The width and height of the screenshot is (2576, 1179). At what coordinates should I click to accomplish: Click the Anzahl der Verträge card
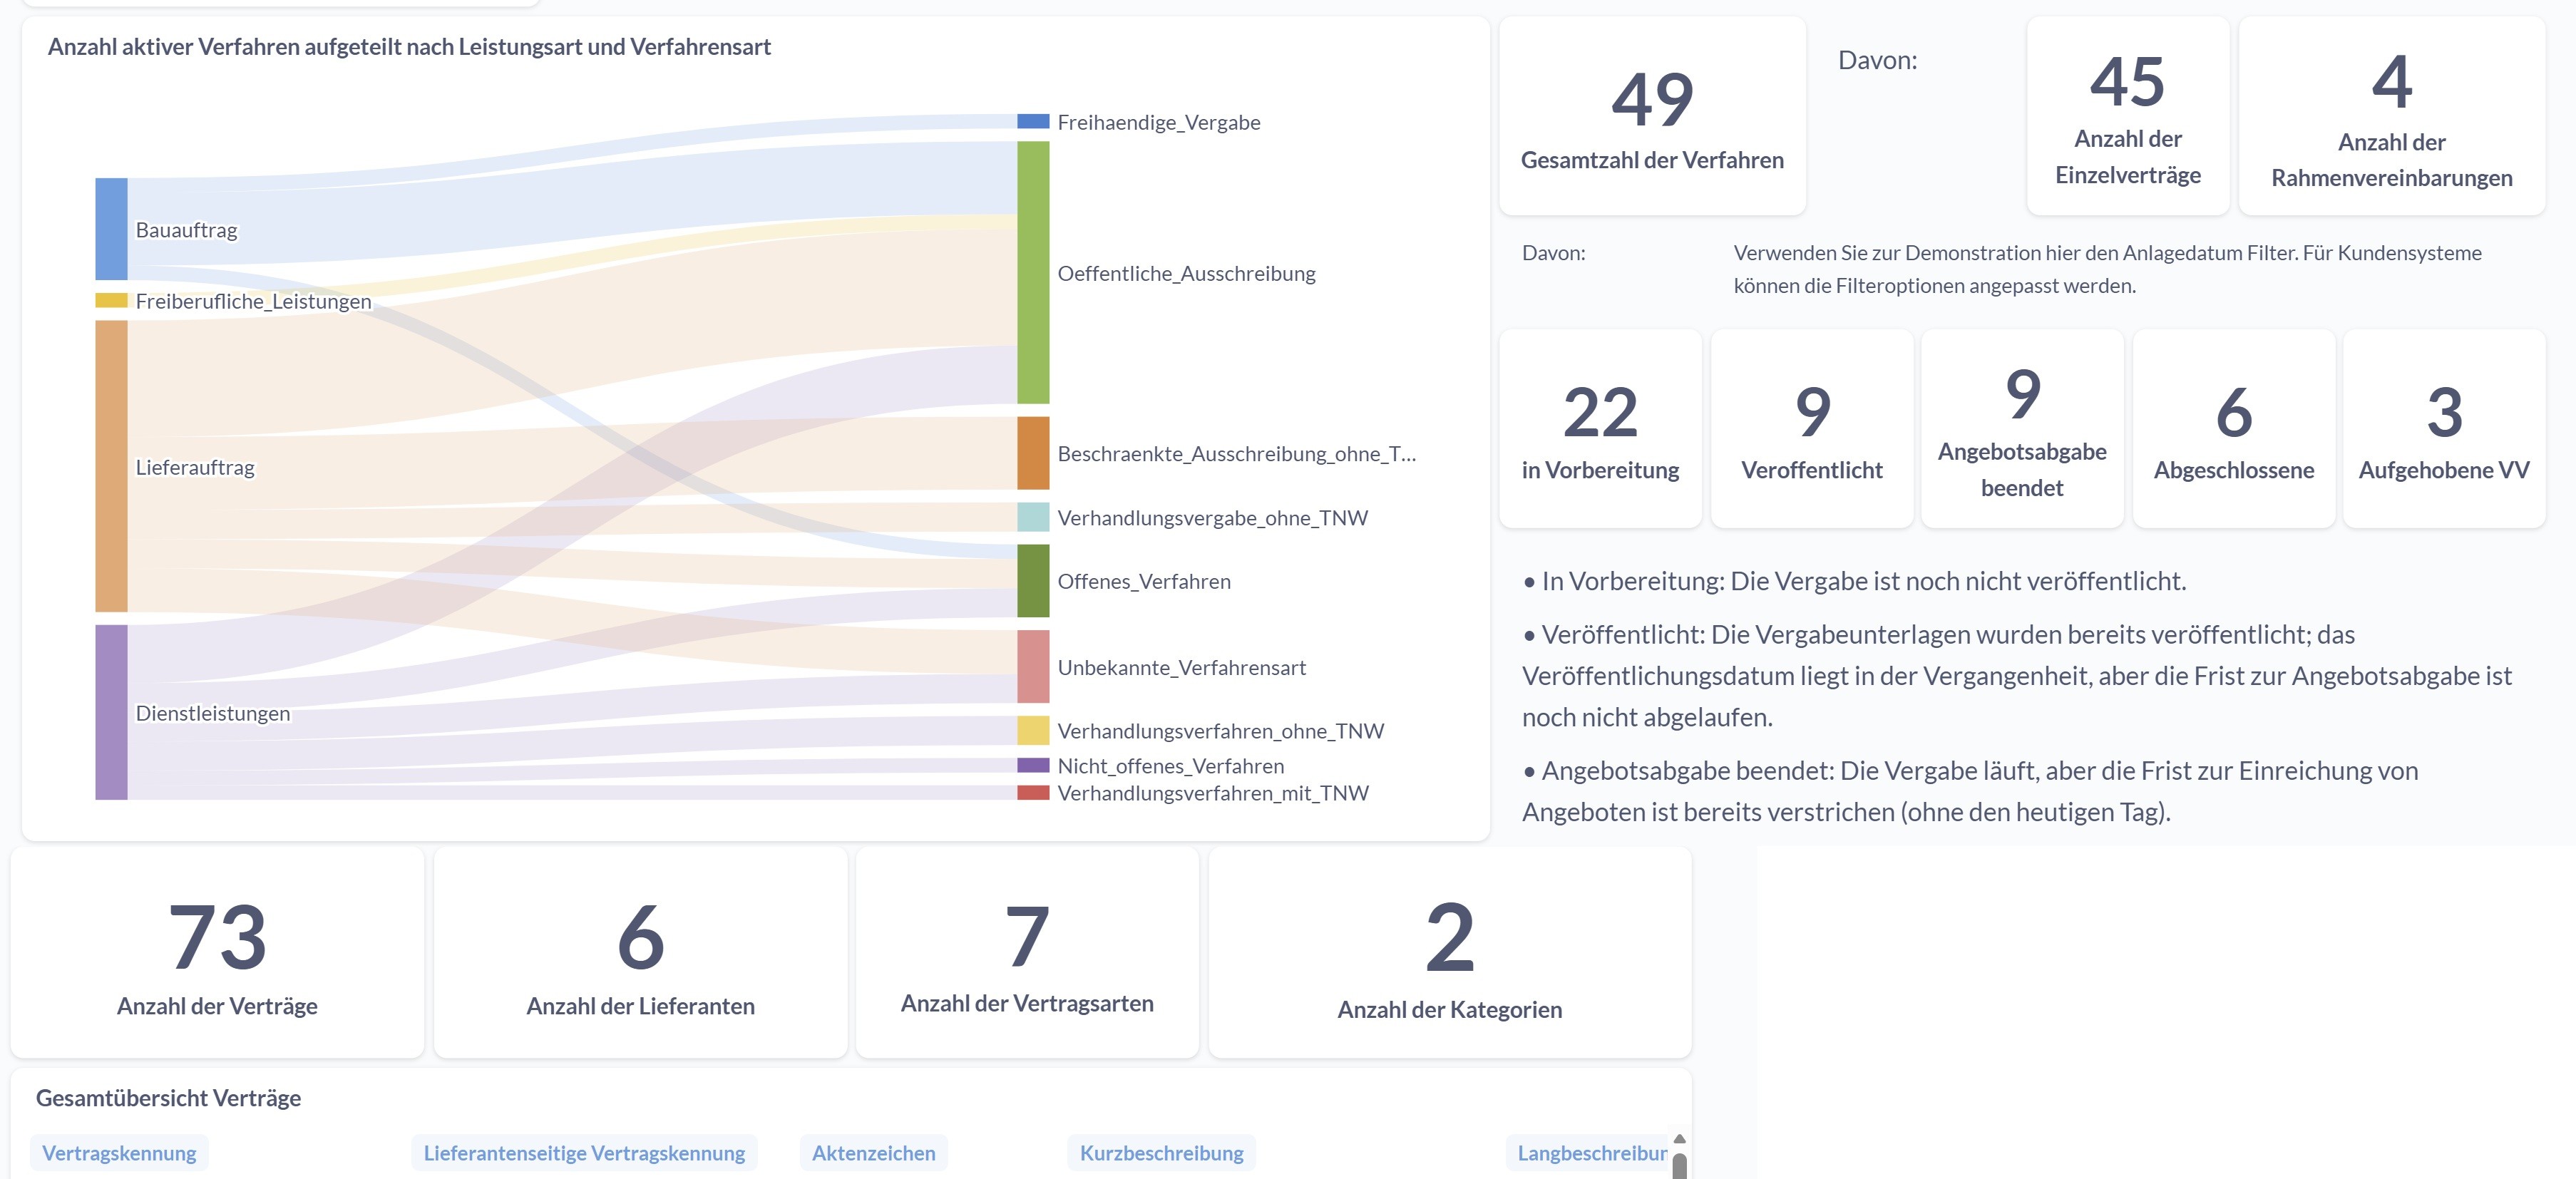(x=217, y=952)
